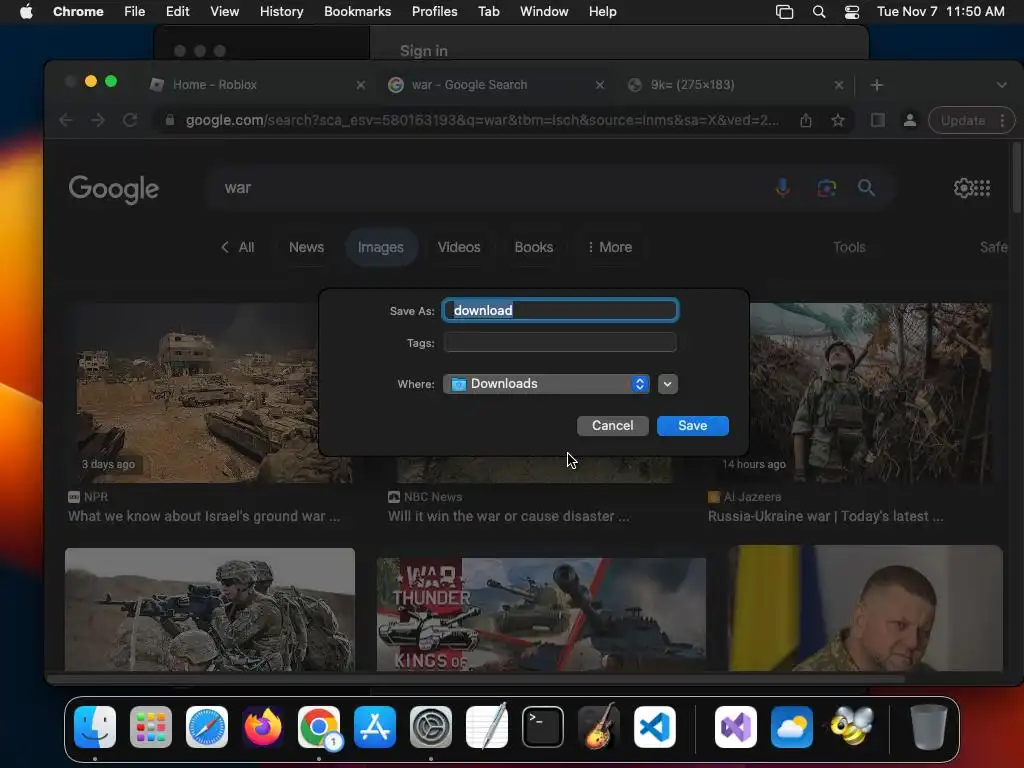Image resolution: width=1024 pixels, height=768 pixels.
Task: Close the 9k= (275×183) tab
Action: pos(839,85)
